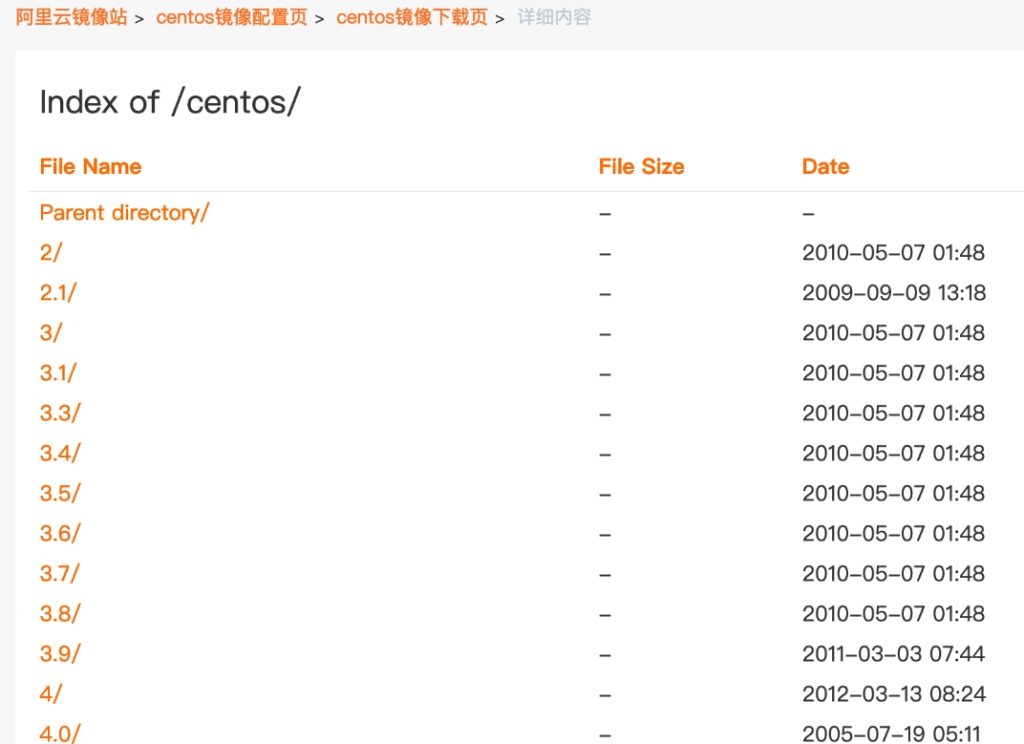Open the 3/ directory
This screenshot has height=744, width=1024.
(51, 333)
